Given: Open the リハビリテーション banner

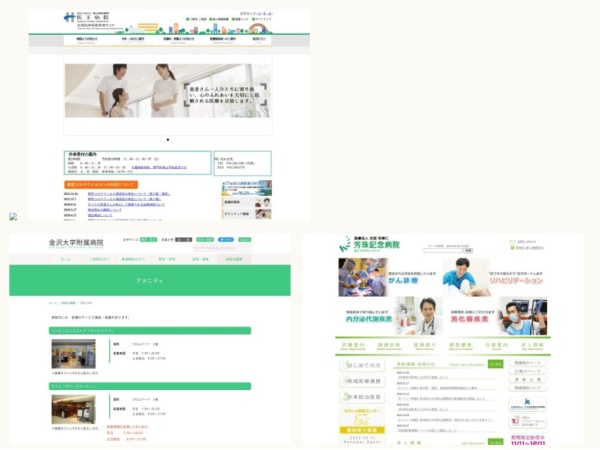Looking at the screenshot, I should tap(494, 277).
